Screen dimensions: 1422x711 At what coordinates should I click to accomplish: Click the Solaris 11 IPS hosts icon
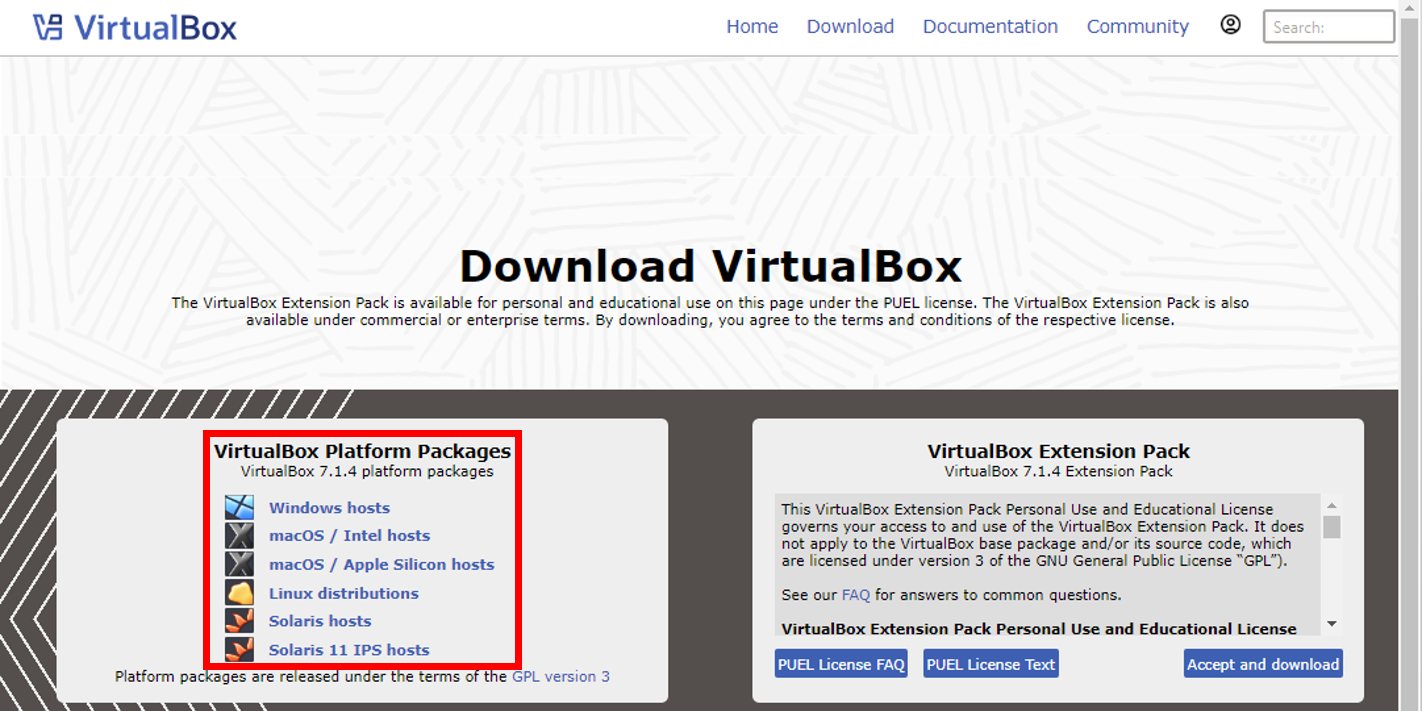point(239,649)
